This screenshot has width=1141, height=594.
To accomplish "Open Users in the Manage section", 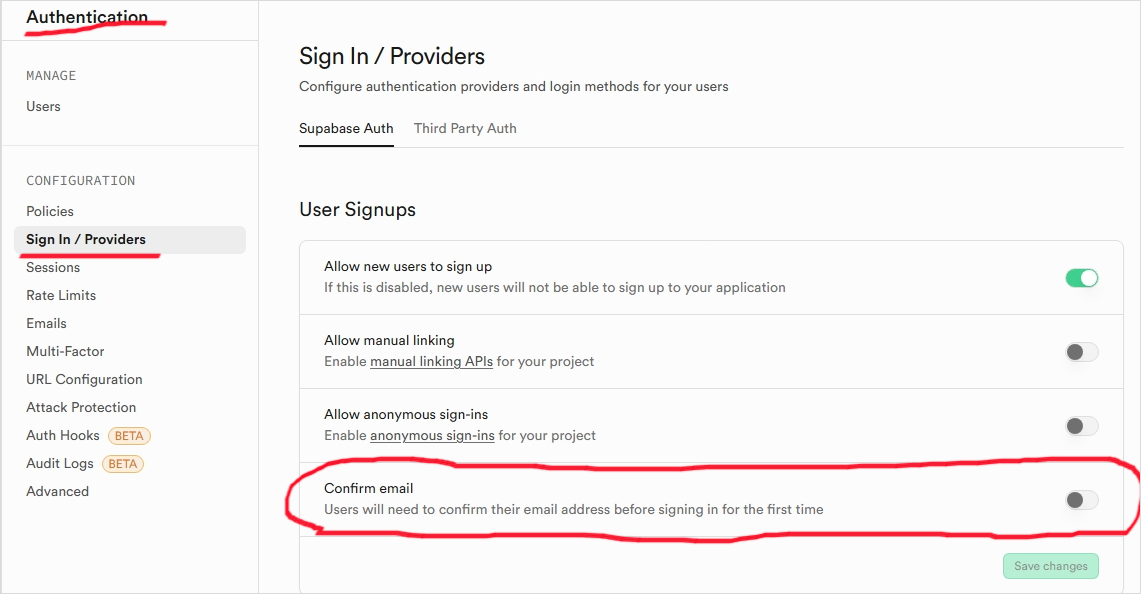I will [x=43, y=106].
